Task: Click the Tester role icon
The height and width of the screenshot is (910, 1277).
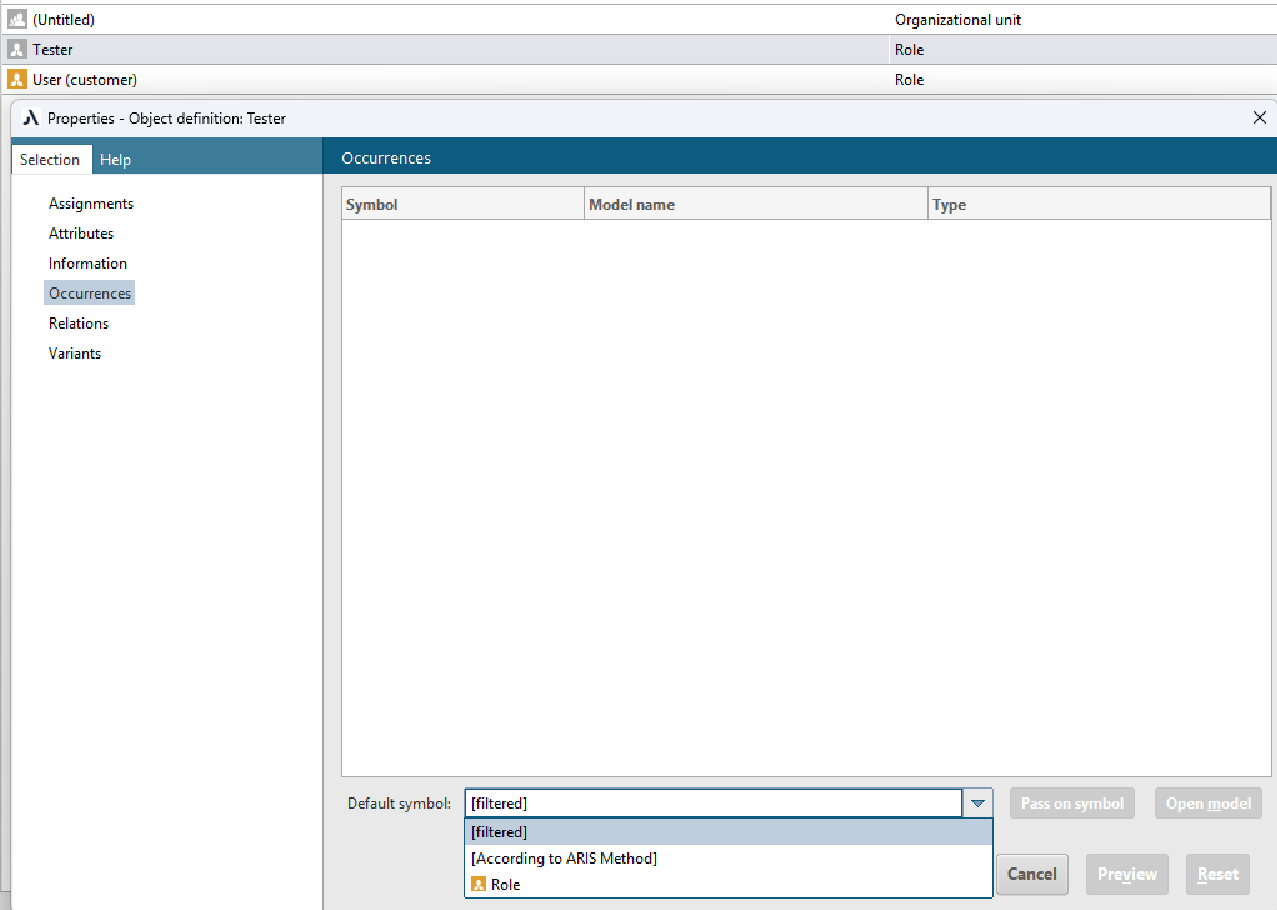Action: click(x=16, y=50)
